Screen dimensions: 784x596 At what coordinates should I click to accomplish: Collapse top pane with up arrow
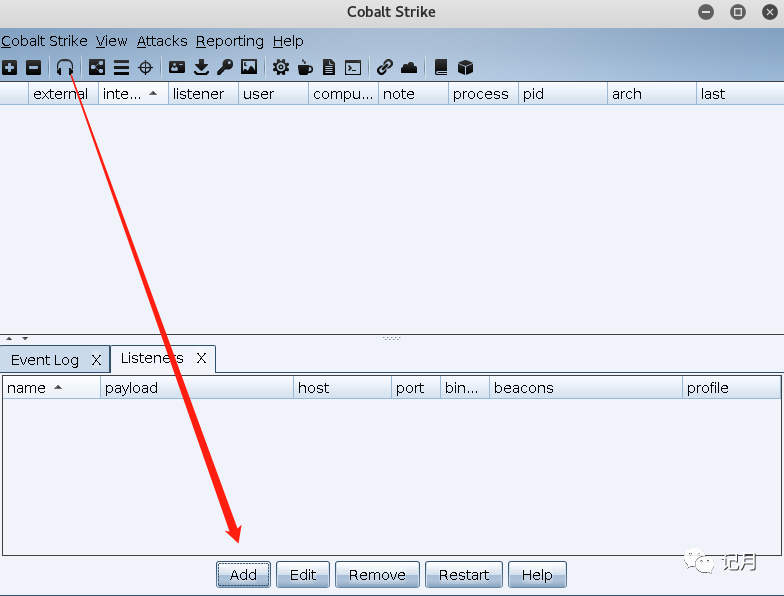9,338
